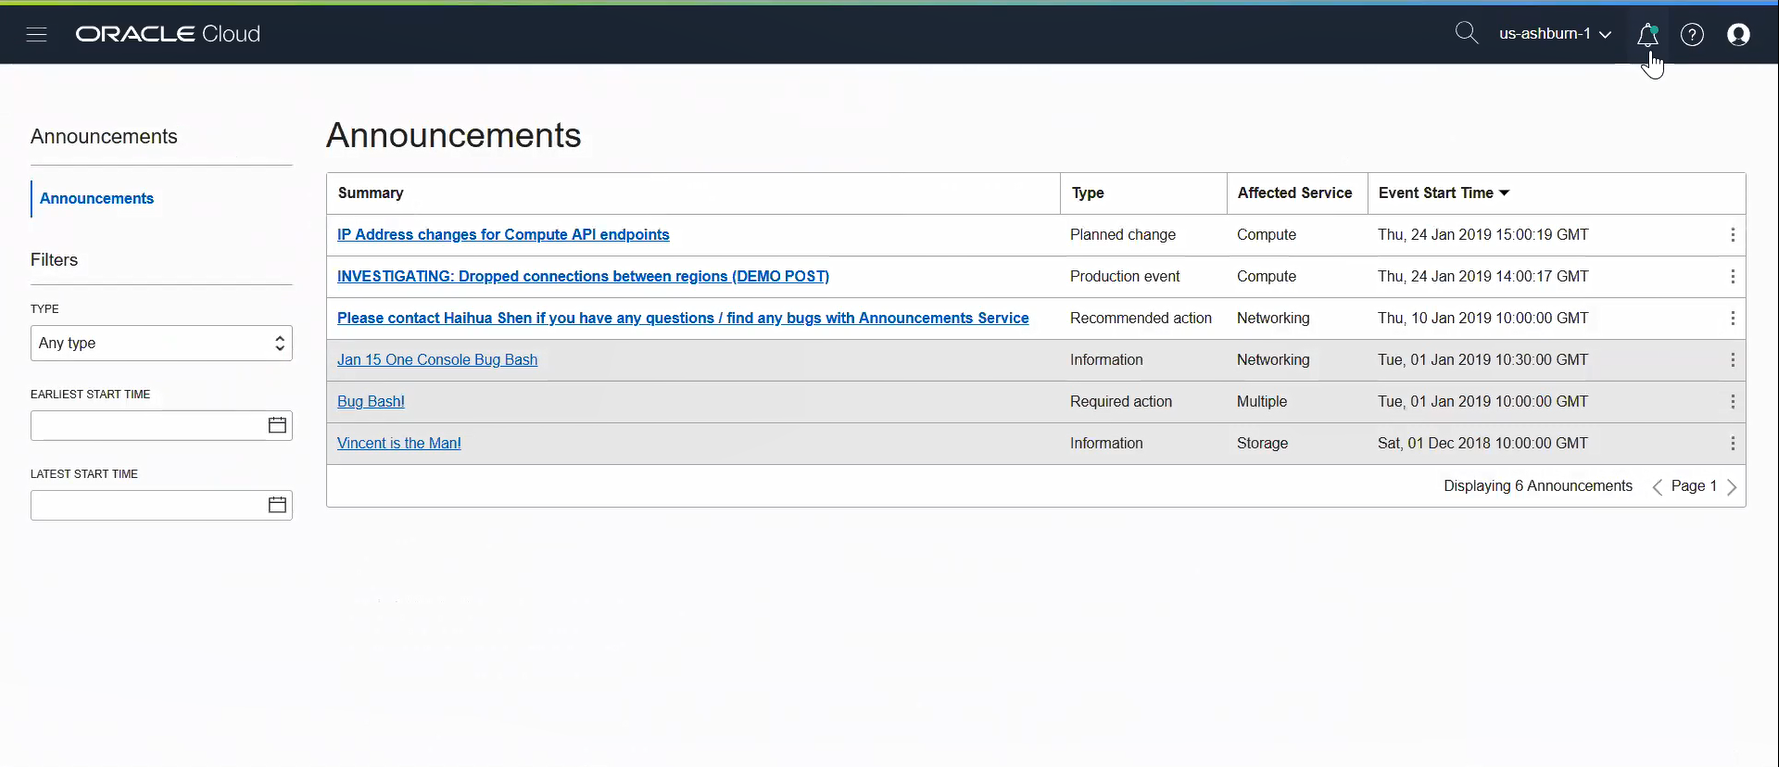1779x767 pixels.
Task: Open Jan 15 One Console Bug Bash link
Action: point(437,360)
